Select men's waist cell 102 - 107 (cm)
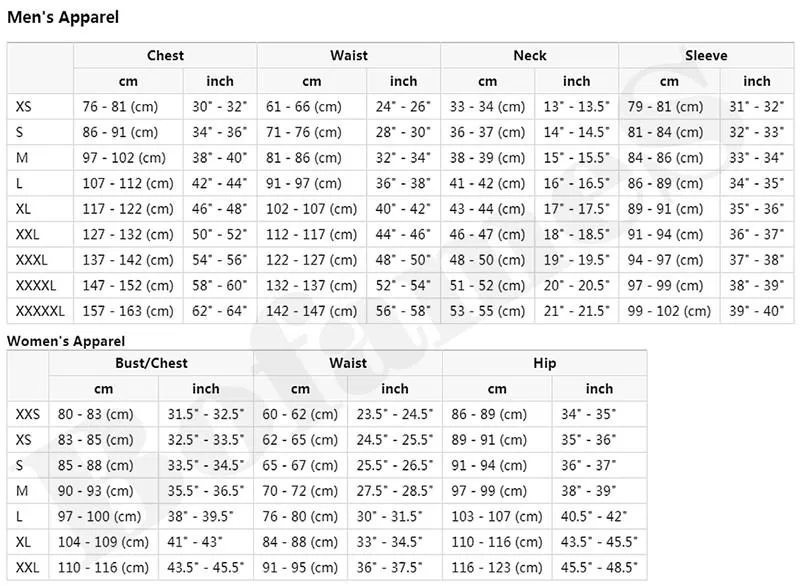The height and width of the screenshot is (586, 800). (x=311, y=209)
